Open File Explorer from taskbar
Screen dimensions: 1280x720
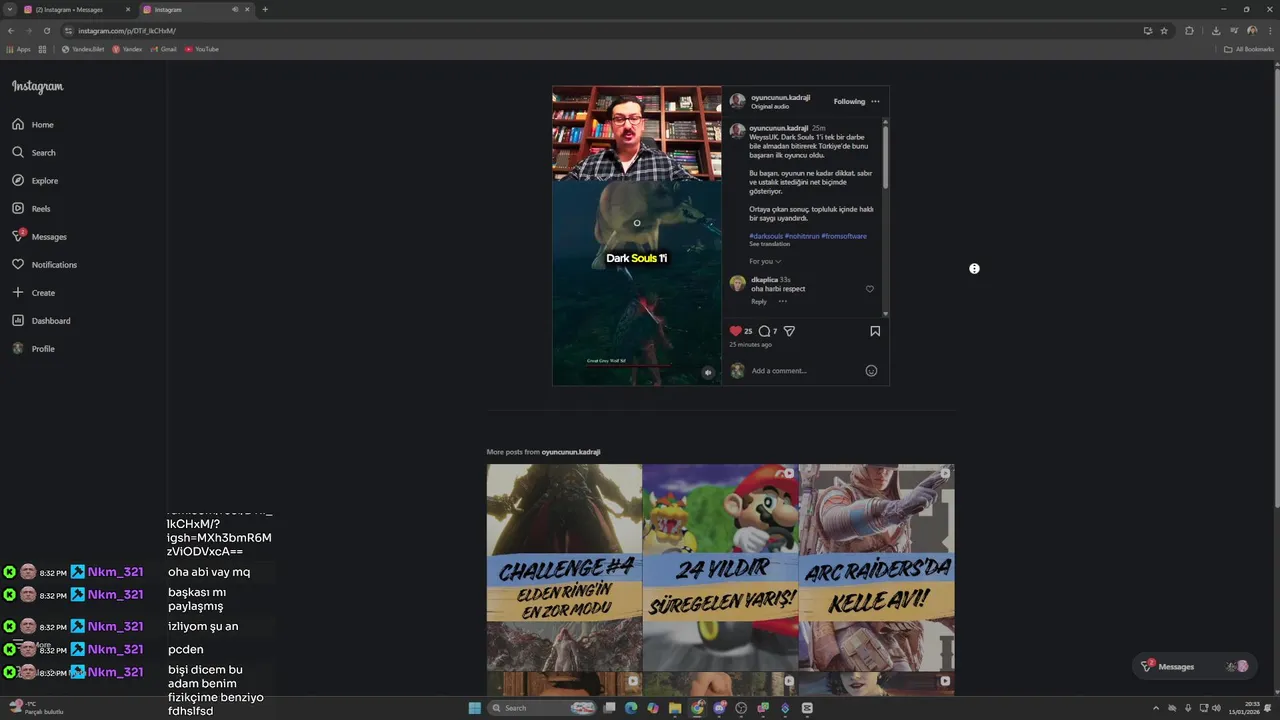[x=675, y=708]
